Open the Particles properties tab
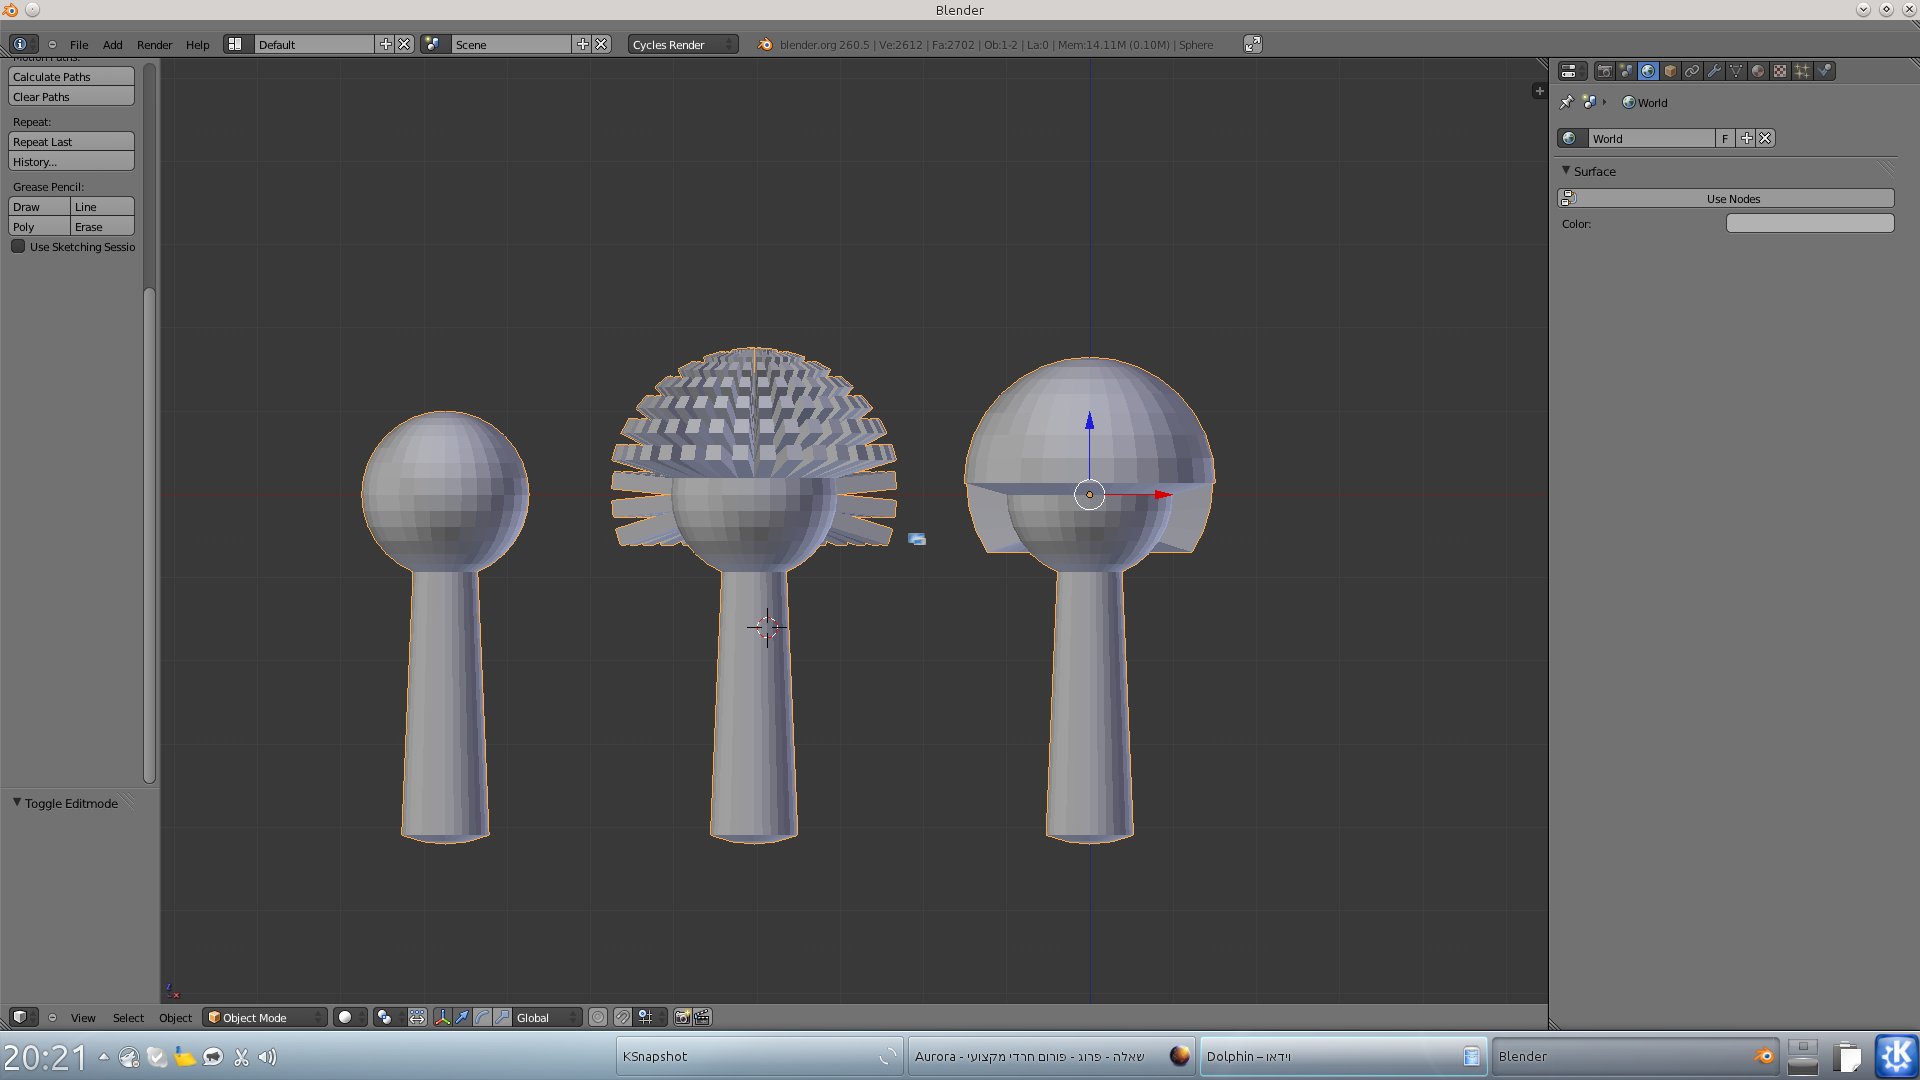Viewport: 1920px width, 1080px height. click(1802, 71)
